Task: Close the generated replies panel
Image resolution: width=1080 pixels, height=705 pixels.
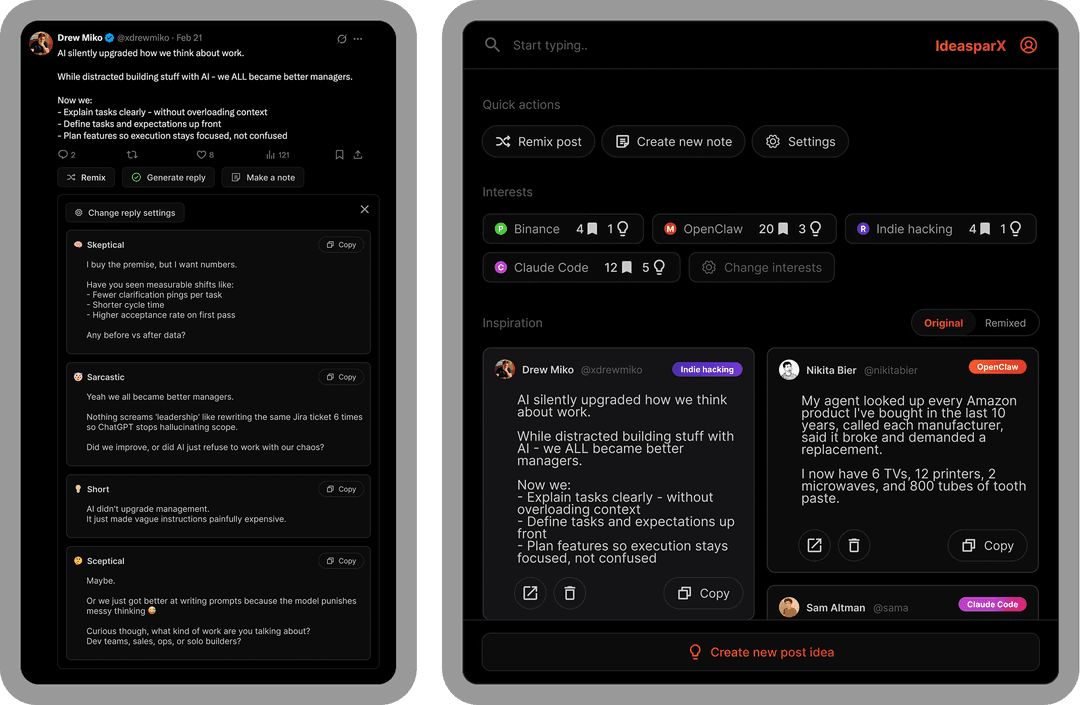Action: [x=364, y=210]
